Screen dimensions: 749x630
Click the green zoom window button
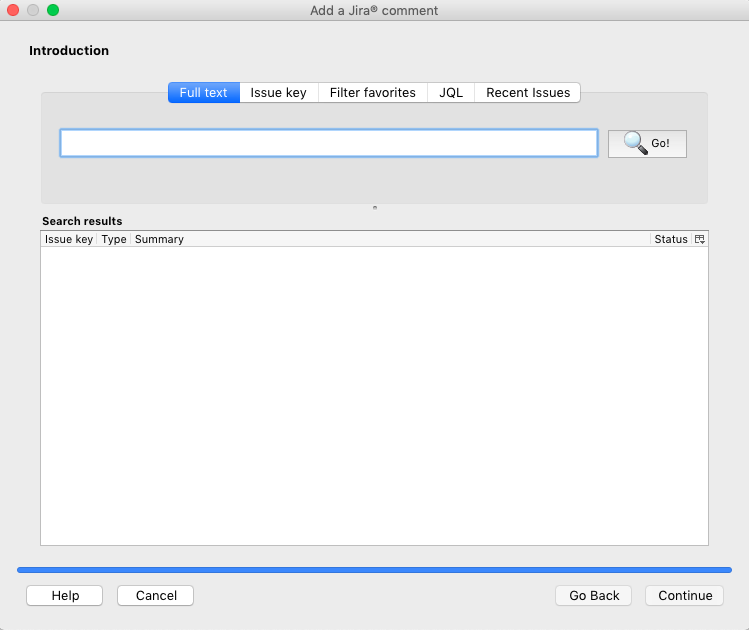click(x=53, y=10)
